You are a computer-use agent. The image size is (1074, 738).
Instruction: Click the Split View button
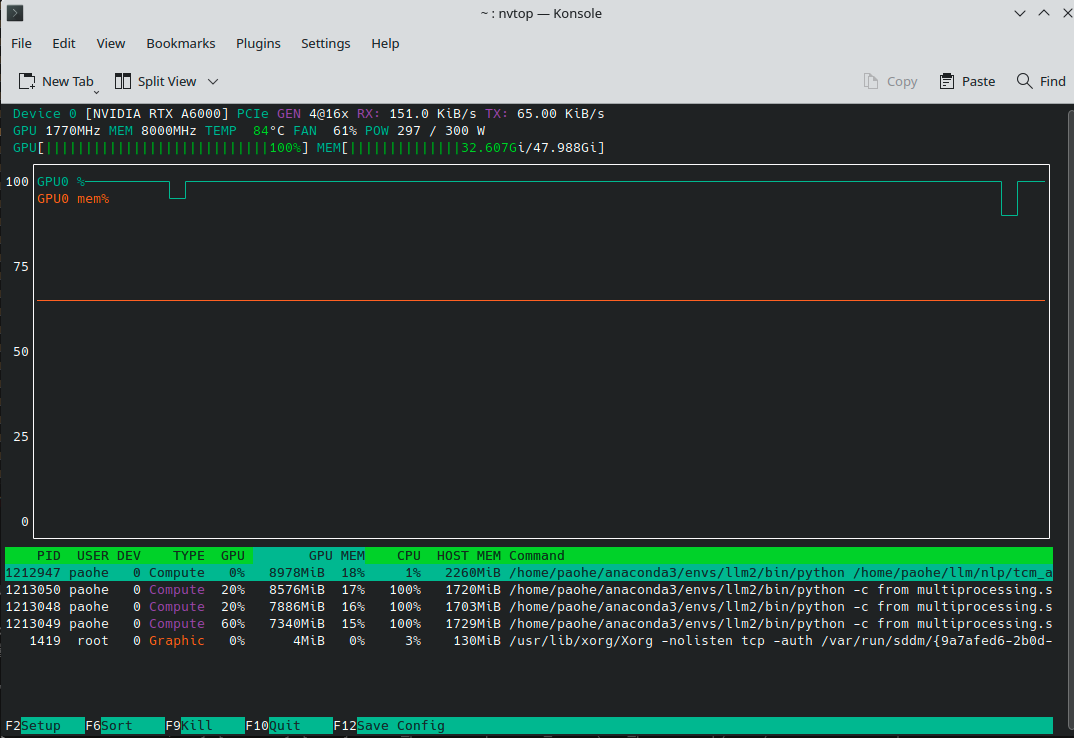click(155, 82)
